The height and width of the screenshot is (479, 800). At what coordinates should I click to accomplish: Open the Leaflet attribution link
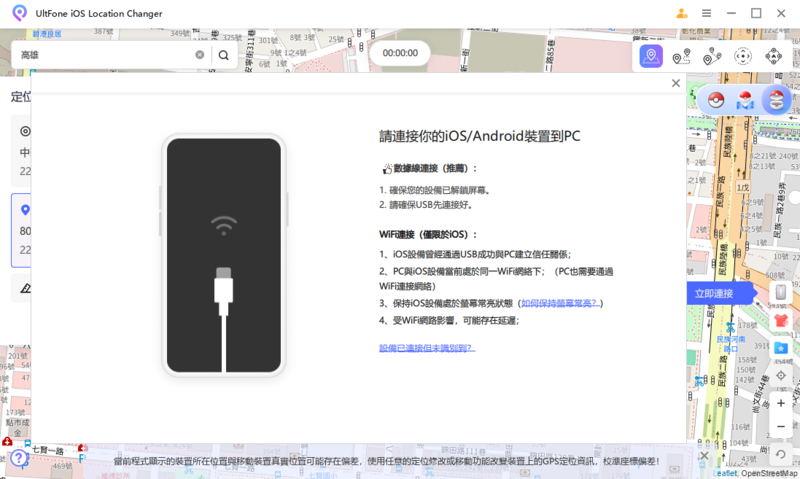tap(725, 473)
